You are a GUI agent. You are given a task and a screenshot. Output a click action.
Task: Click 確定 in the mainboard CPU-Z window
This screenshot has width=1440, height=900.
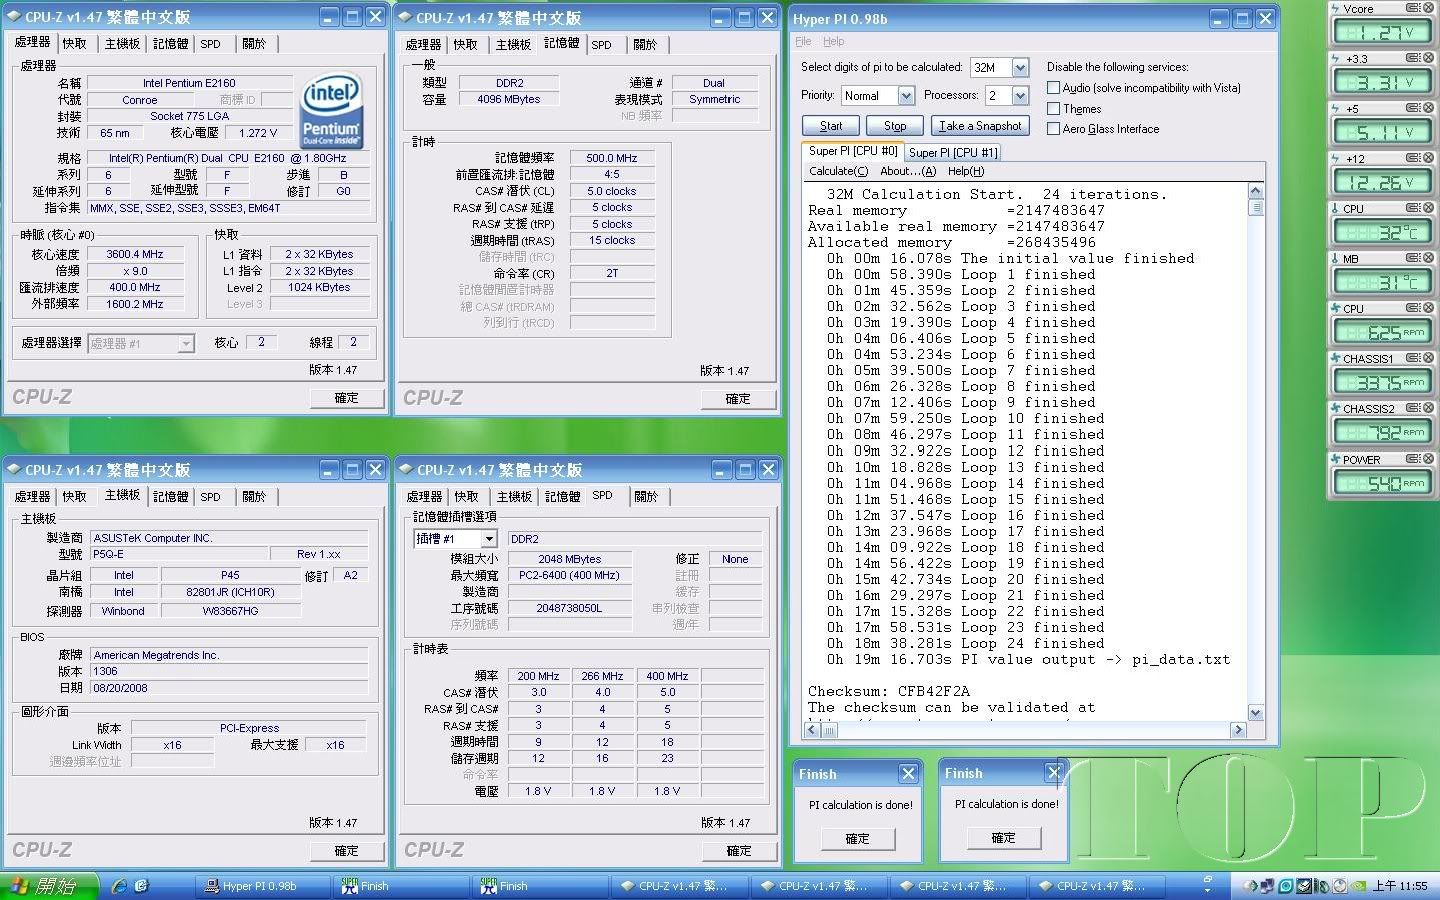(346, 851)
